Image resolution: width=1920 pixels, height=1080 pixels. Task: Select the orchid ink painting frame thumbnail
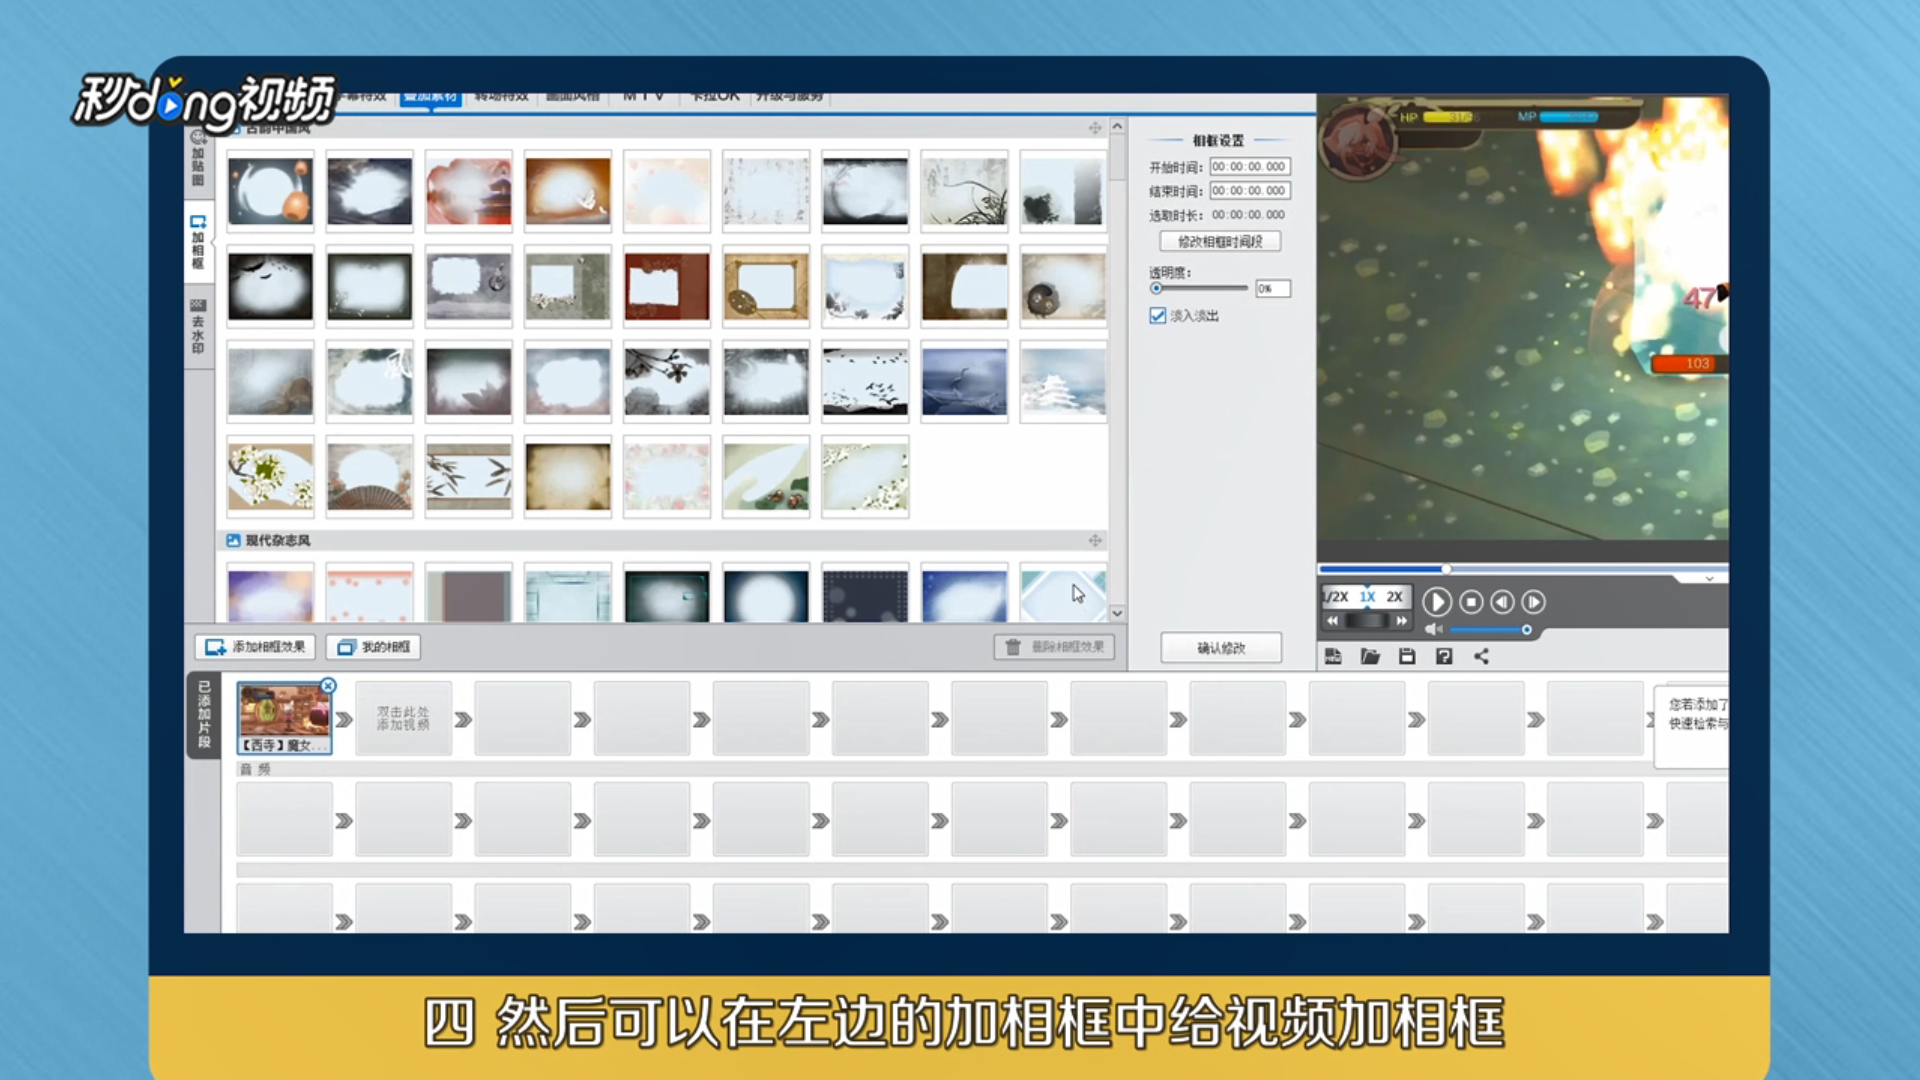[x=964, y=191]
